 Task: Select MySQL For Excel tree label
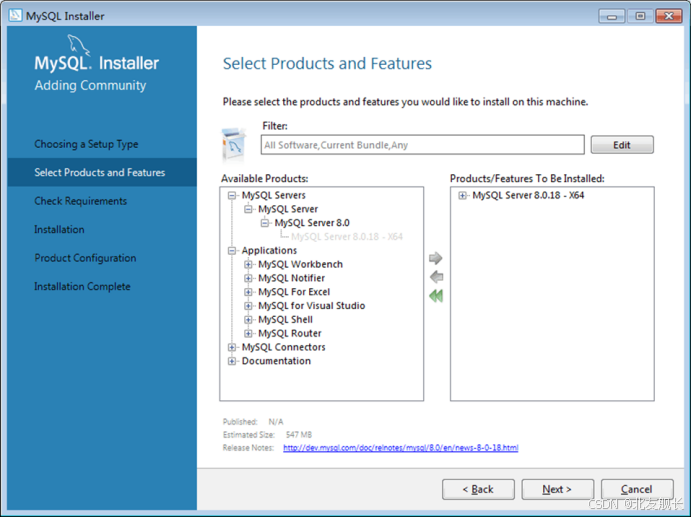click(x=294, y=292)
